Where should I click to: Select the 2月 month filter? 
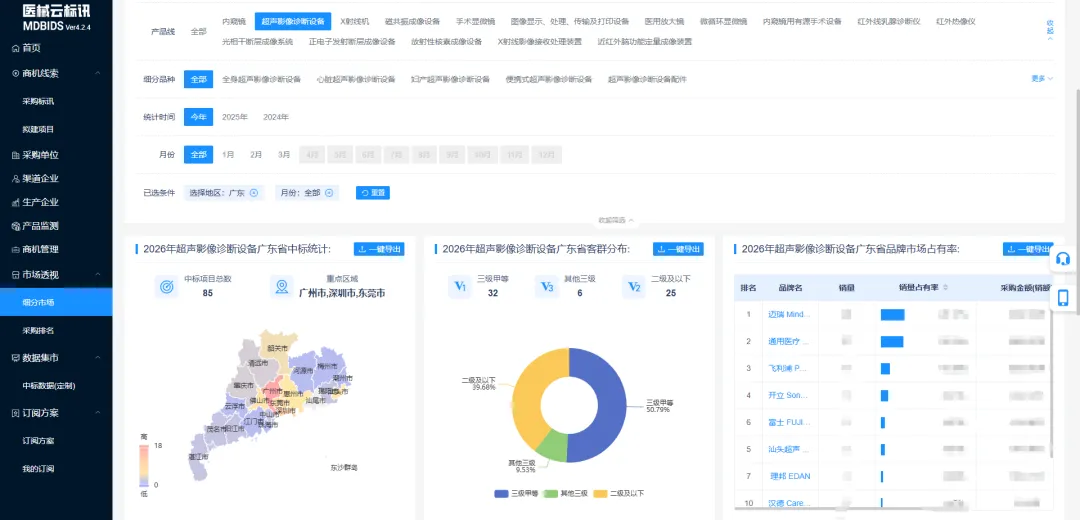click(256, 155)
